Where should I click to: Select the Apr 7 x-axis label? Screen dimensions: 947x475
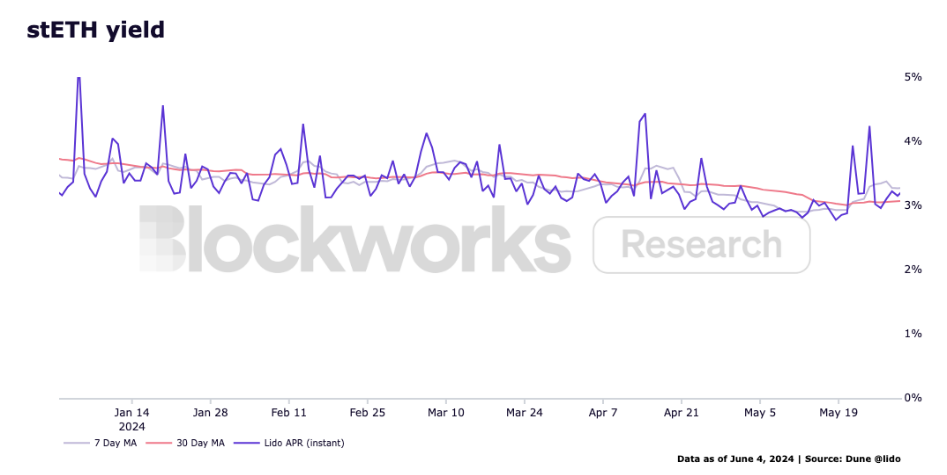pyautogui.click(x=603, y=412)
